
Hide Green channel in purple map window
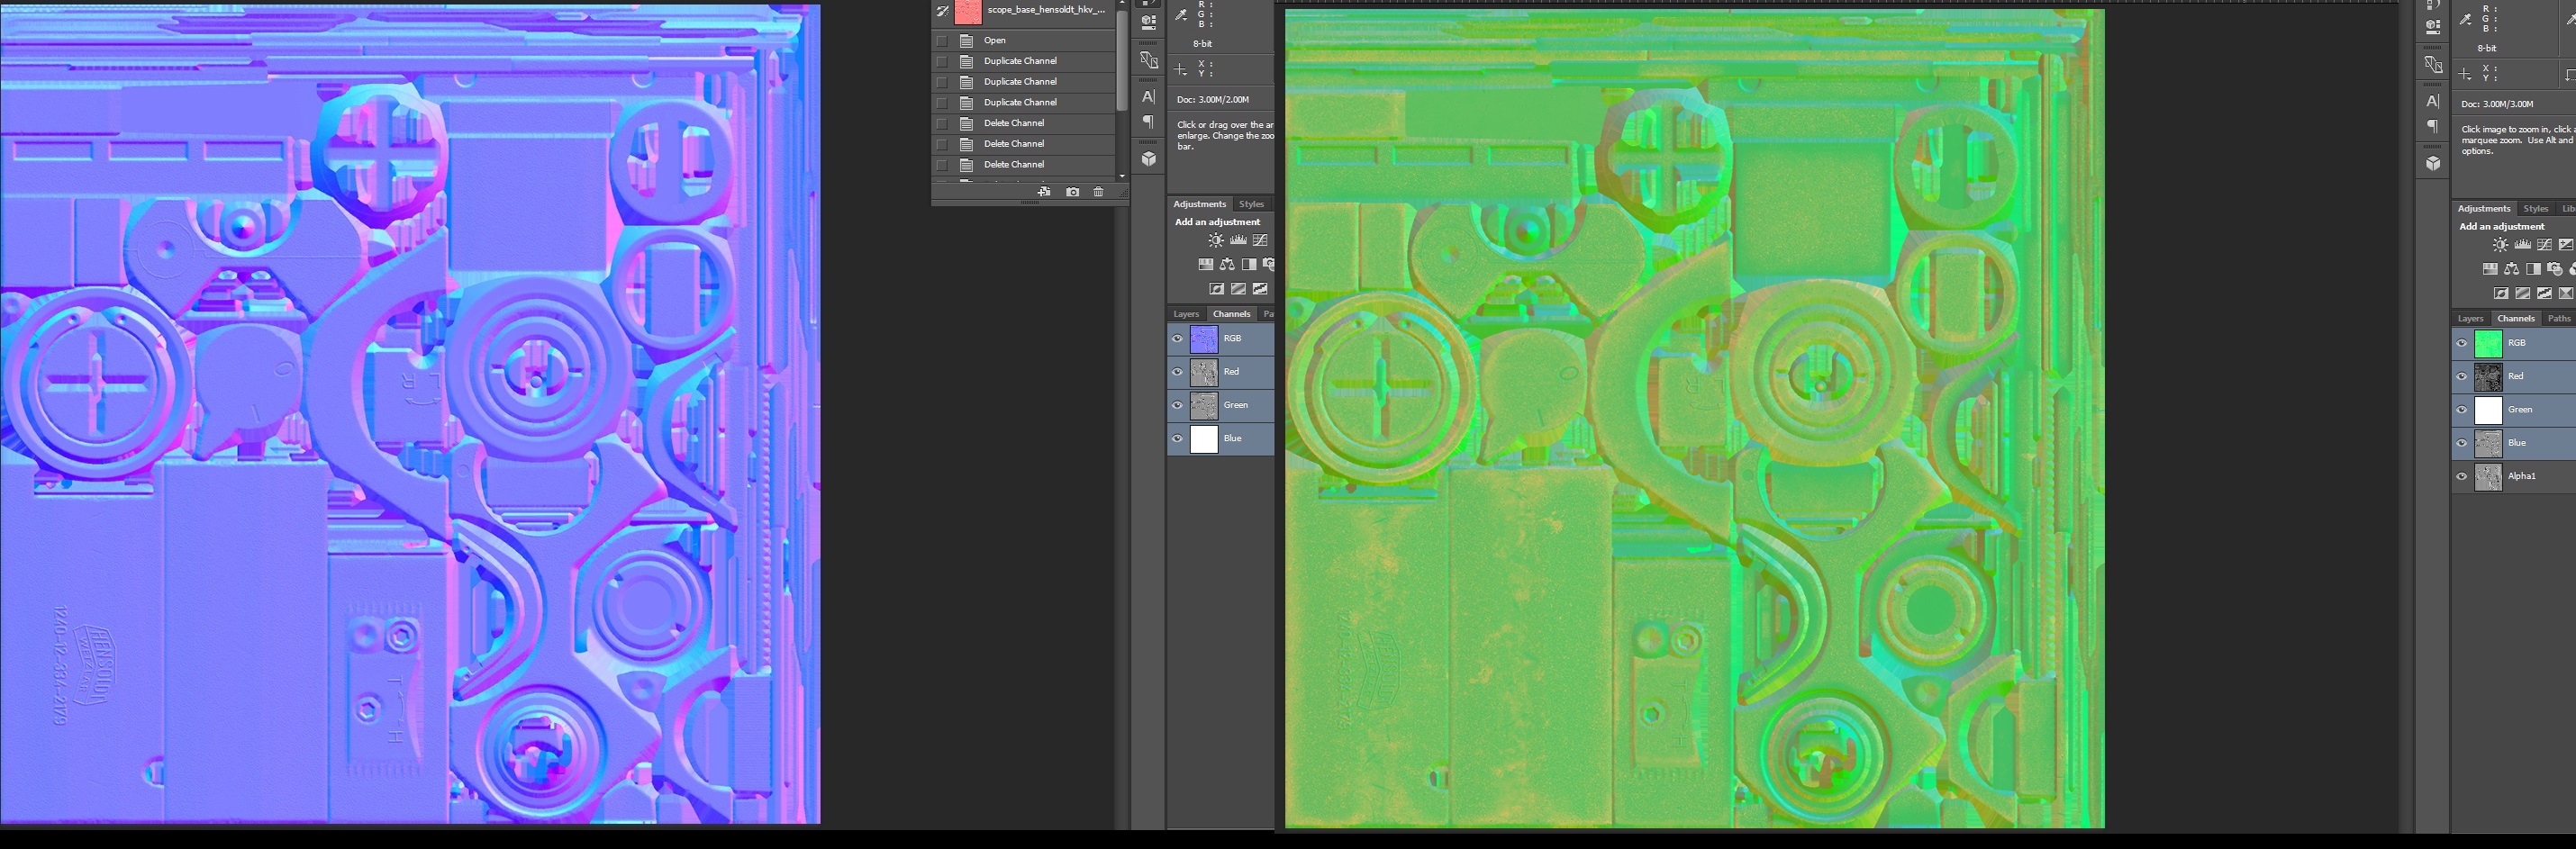(1177, 405)
